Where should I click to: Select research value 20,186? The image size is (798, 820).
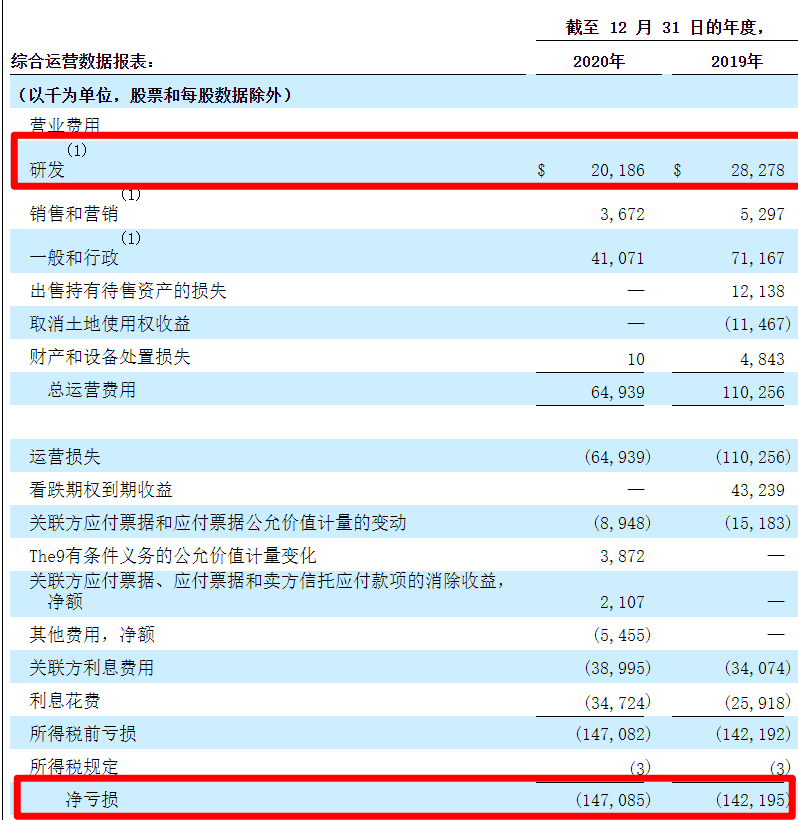[618, 170]
